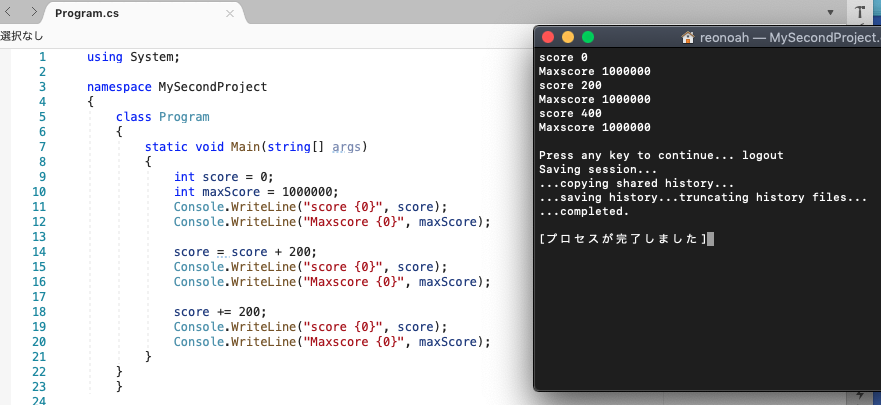This screenshot has width=881, height=405.
Task: Click "Maxscore {0}" string on line 12
Action: [x=353, y=222]
